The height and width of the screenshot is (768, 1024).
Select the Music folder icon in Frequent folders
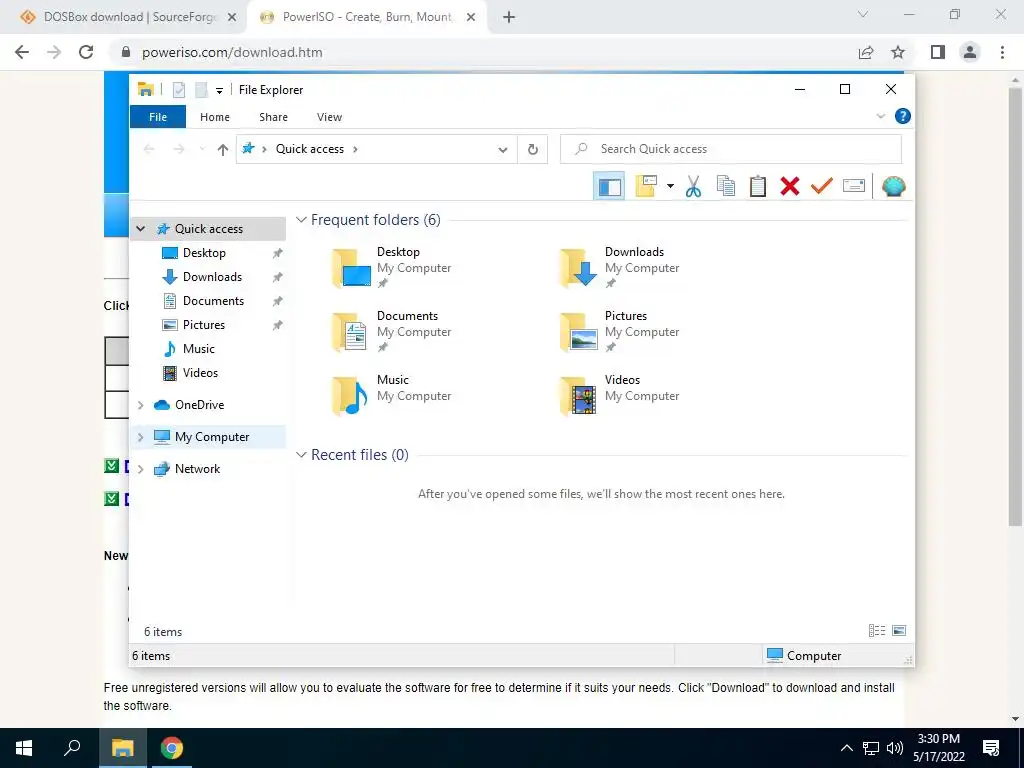(349, 396)
